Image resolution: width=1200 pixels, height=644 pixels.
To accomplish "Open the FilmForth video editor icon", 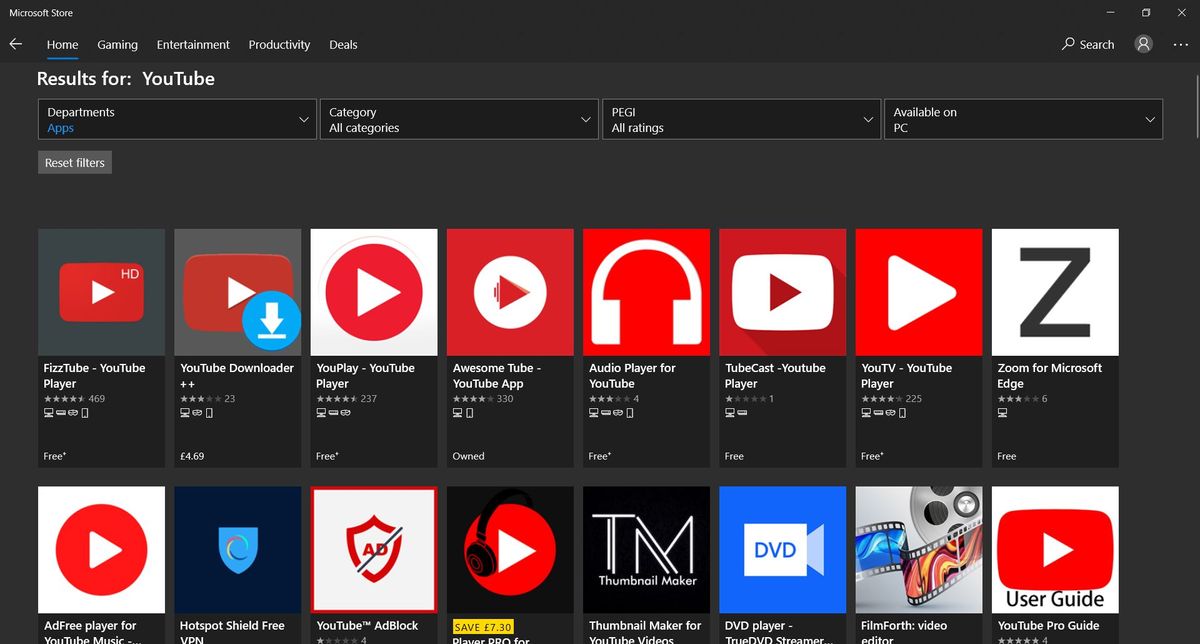I will (918, 549).
